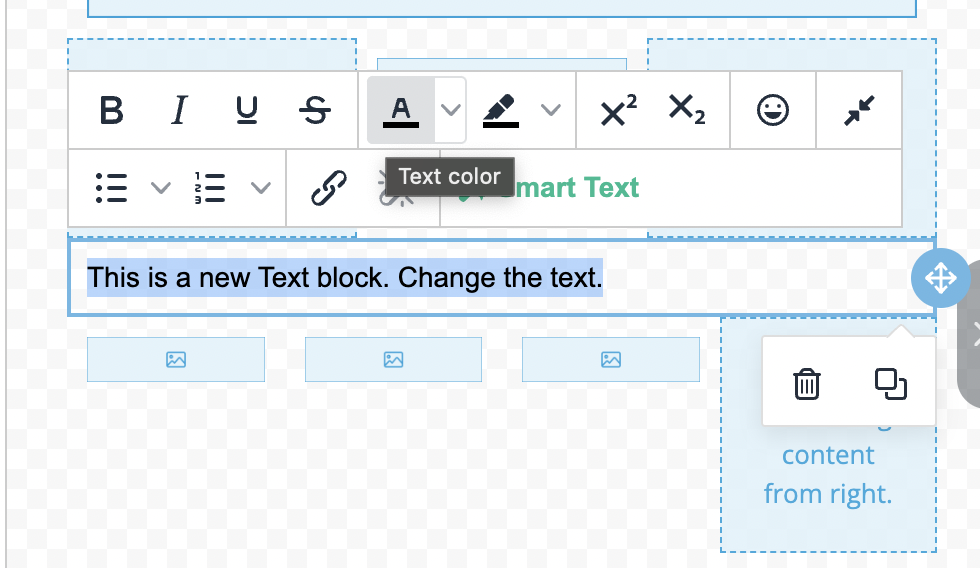Viewport: 980px width, 568px height.
Task: Open the emoji picker
Action: pyautogui.click(x=772, y=110)
